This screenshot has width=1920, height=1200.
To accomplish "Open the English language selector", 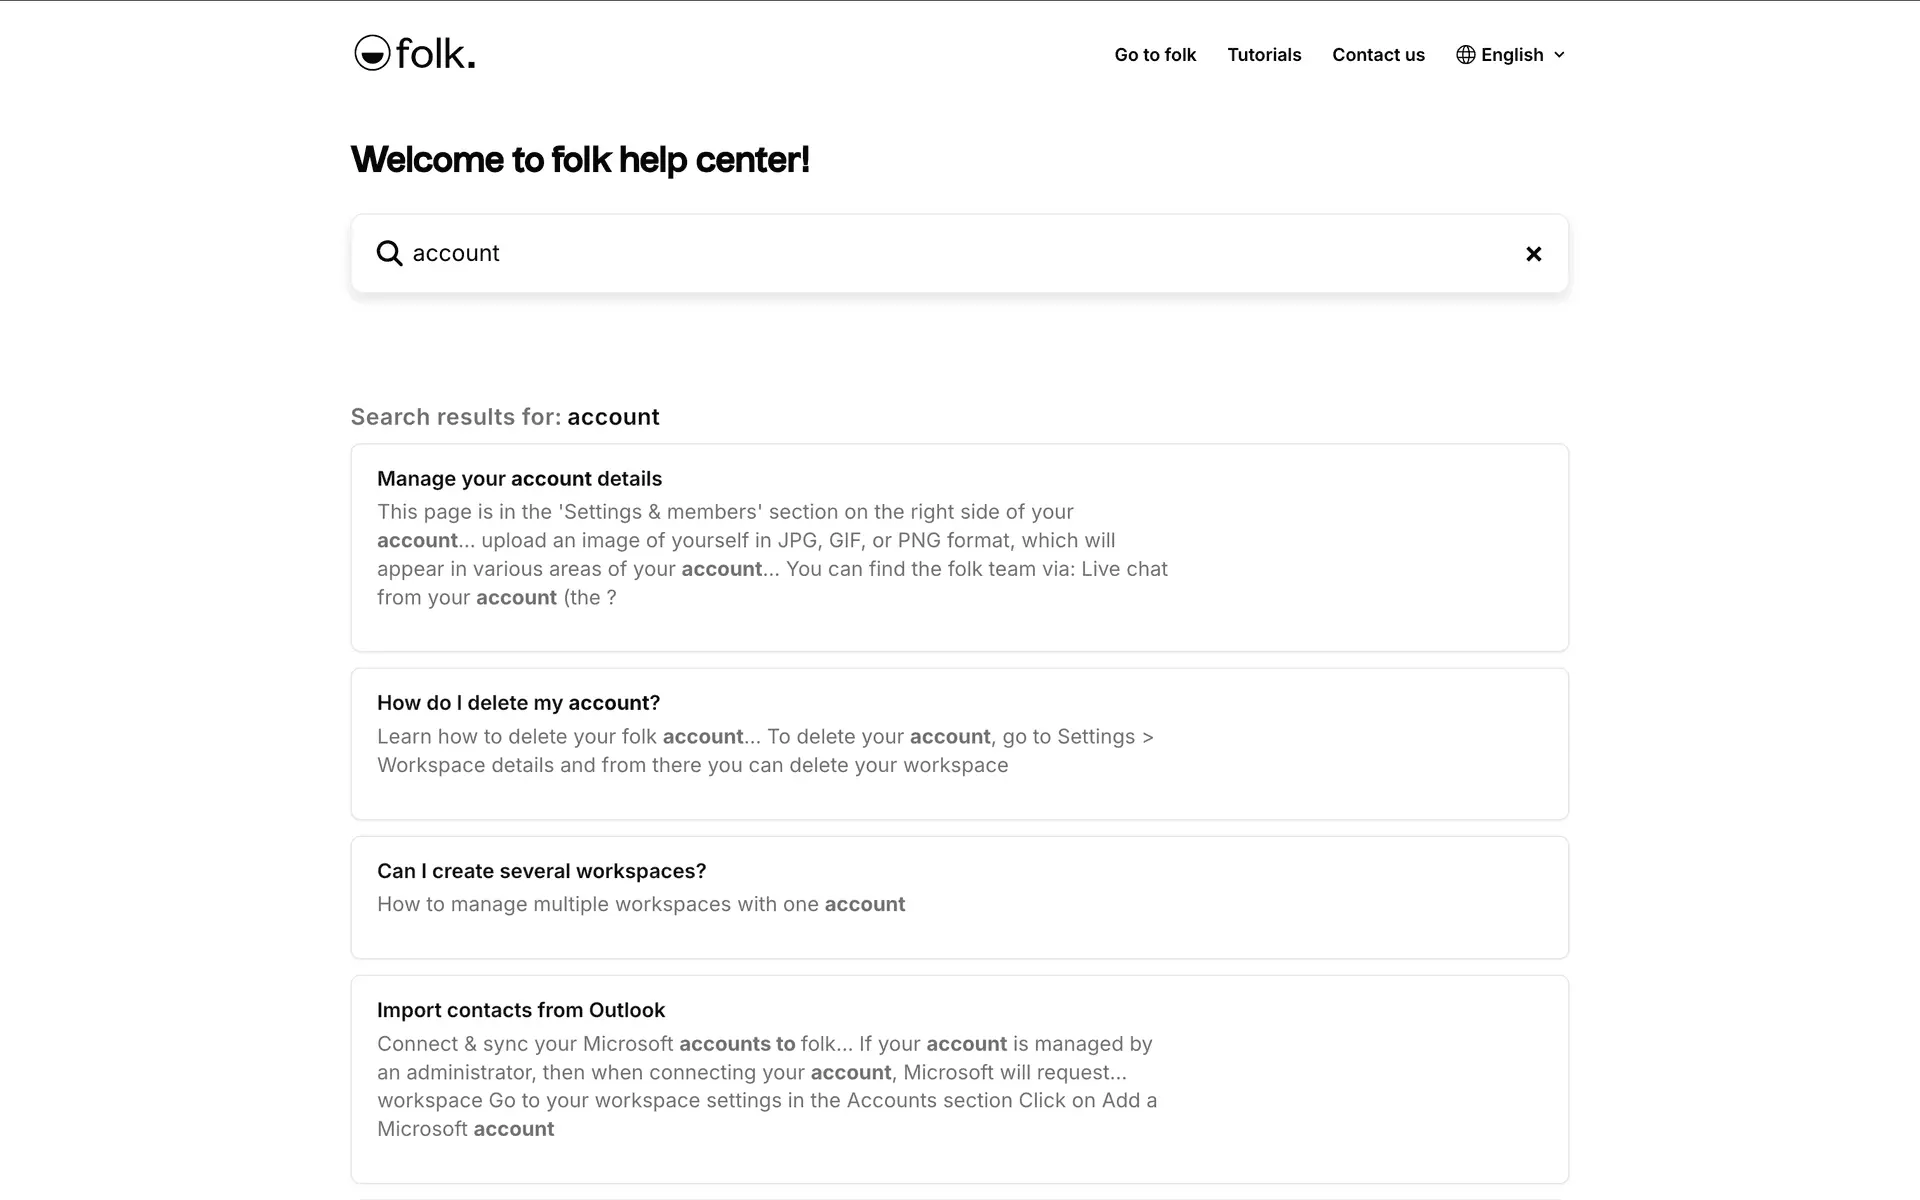I will tap(1512, 55).
